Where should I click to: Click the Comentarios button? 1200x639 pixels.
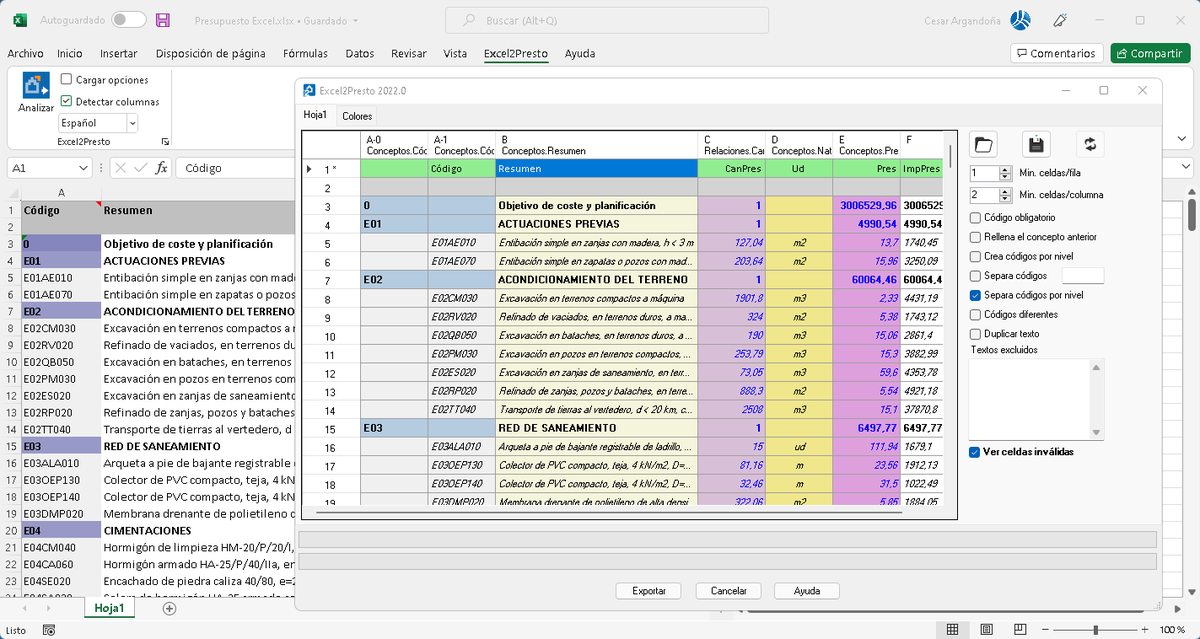point(1057,54)
